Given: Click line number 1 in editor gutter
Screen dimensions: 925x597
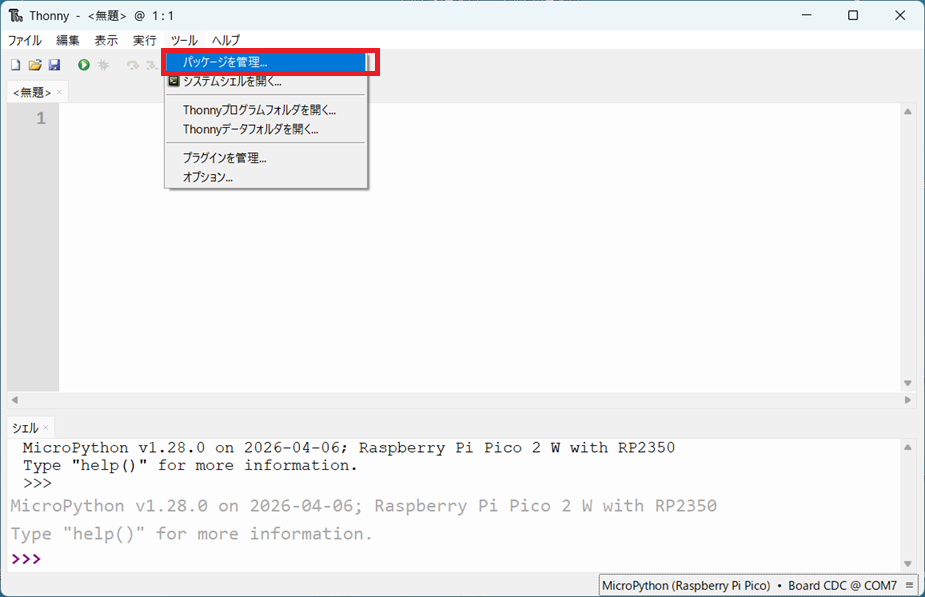Looking at the screenshot, I should [x=41, y=119].
